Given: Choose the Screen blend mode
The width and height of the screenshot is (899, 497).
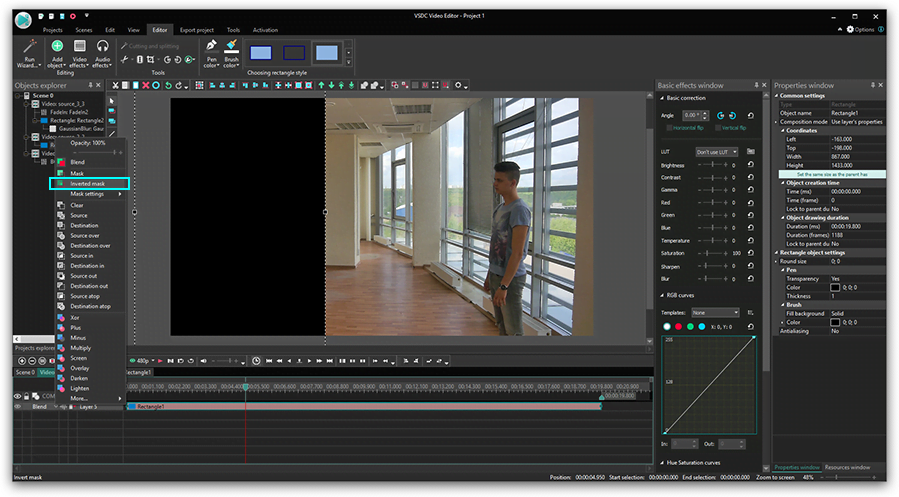Looking at the screenshot, I should point(79,358).
